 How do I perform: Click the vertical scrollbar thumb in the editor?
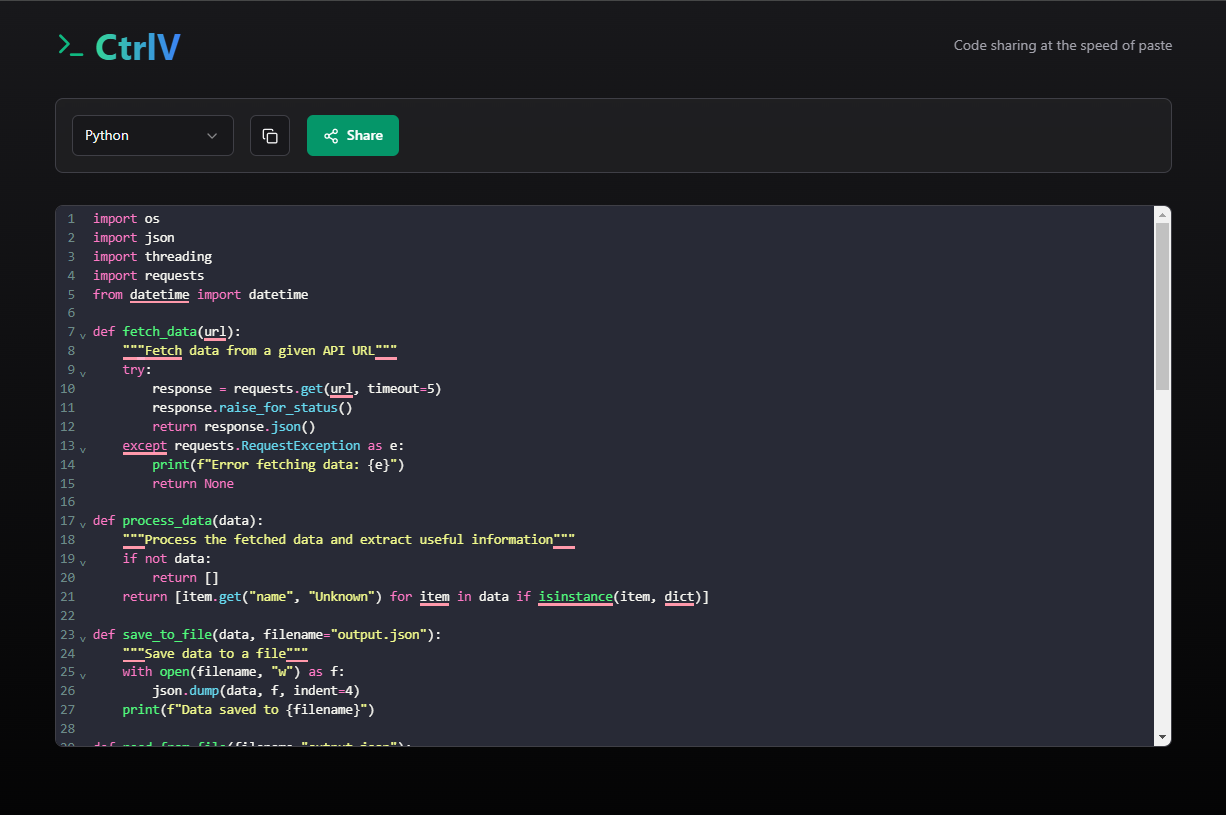point(1162,306)
